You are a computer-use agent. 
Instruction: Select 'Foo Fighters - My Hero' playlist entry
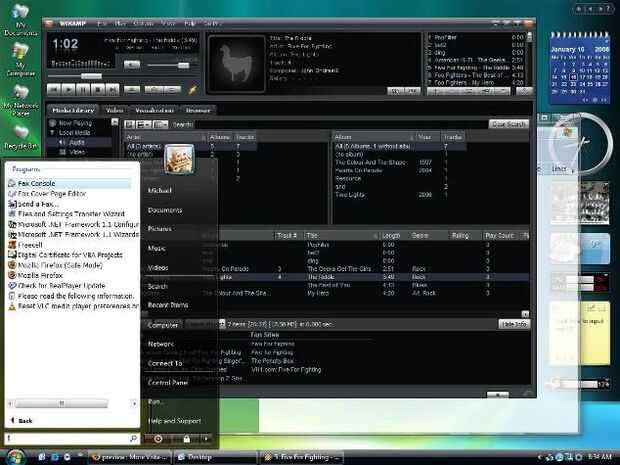(x=476, y=83)
